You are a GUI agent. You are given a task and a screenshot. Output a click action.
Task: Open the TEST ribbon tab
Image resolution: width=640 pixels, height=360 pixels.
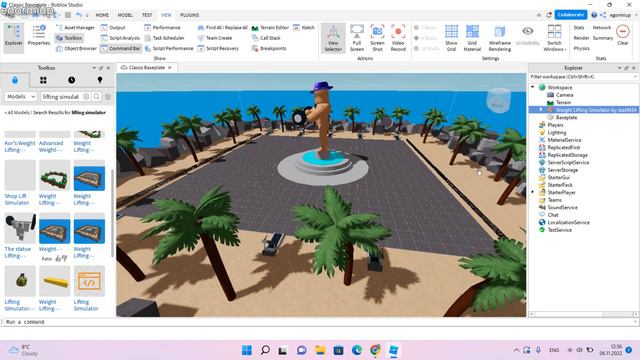147,15
